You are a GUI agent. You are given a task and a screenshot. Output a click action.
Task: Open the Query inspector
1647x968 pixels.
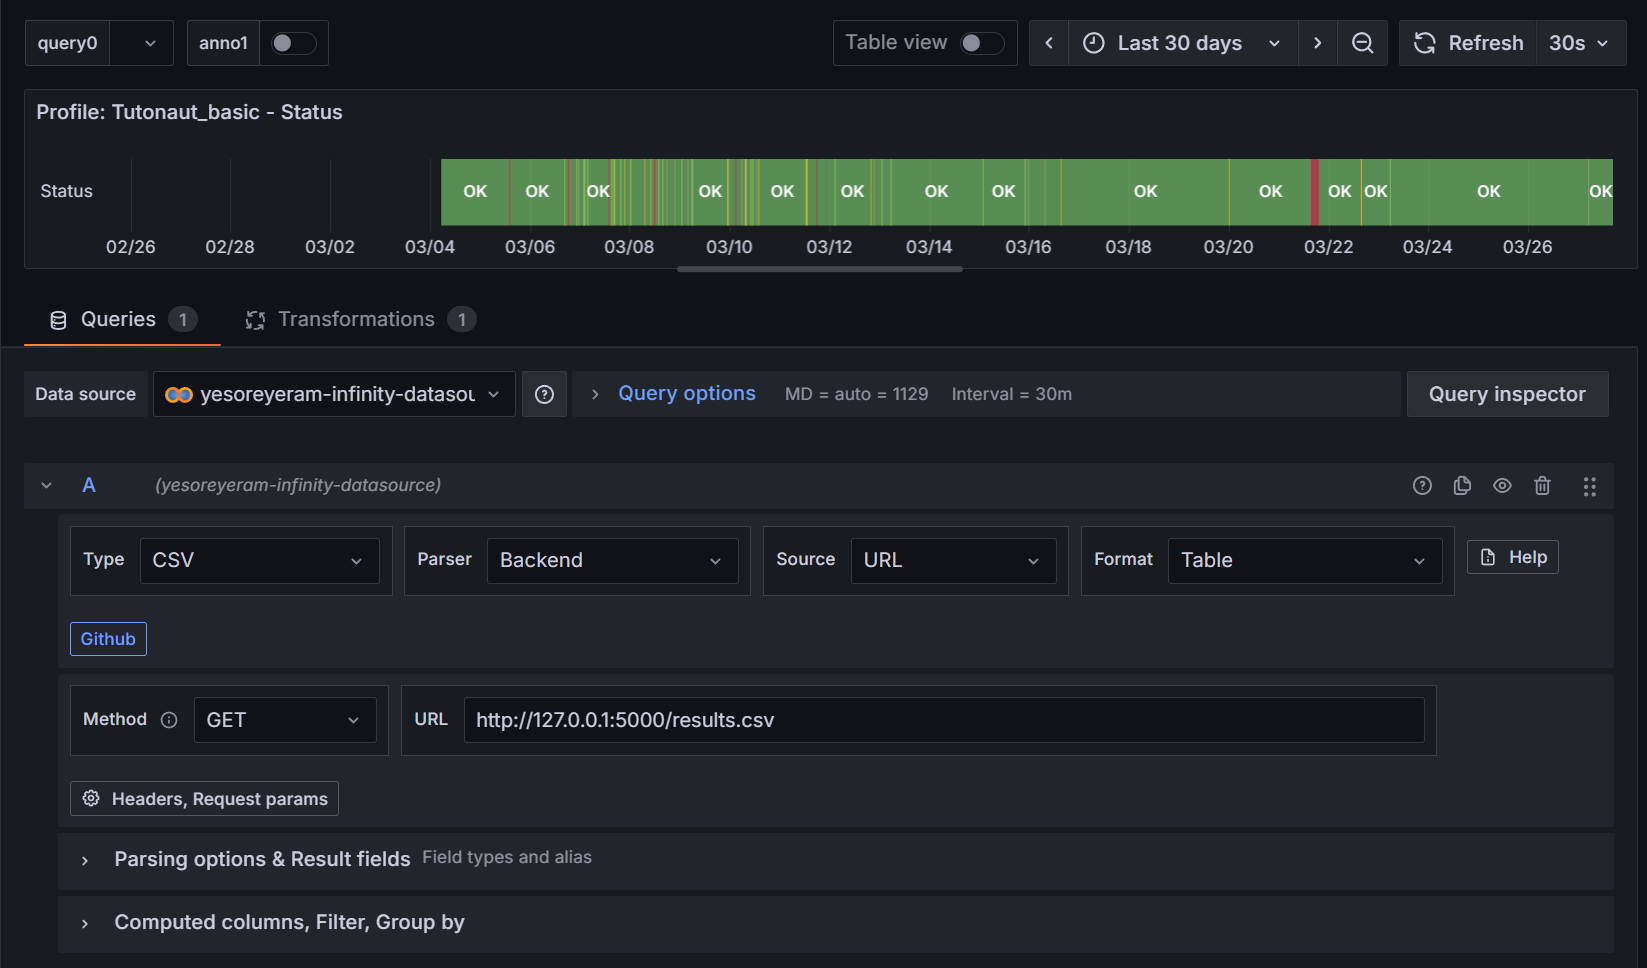[x=1506, y=394]
